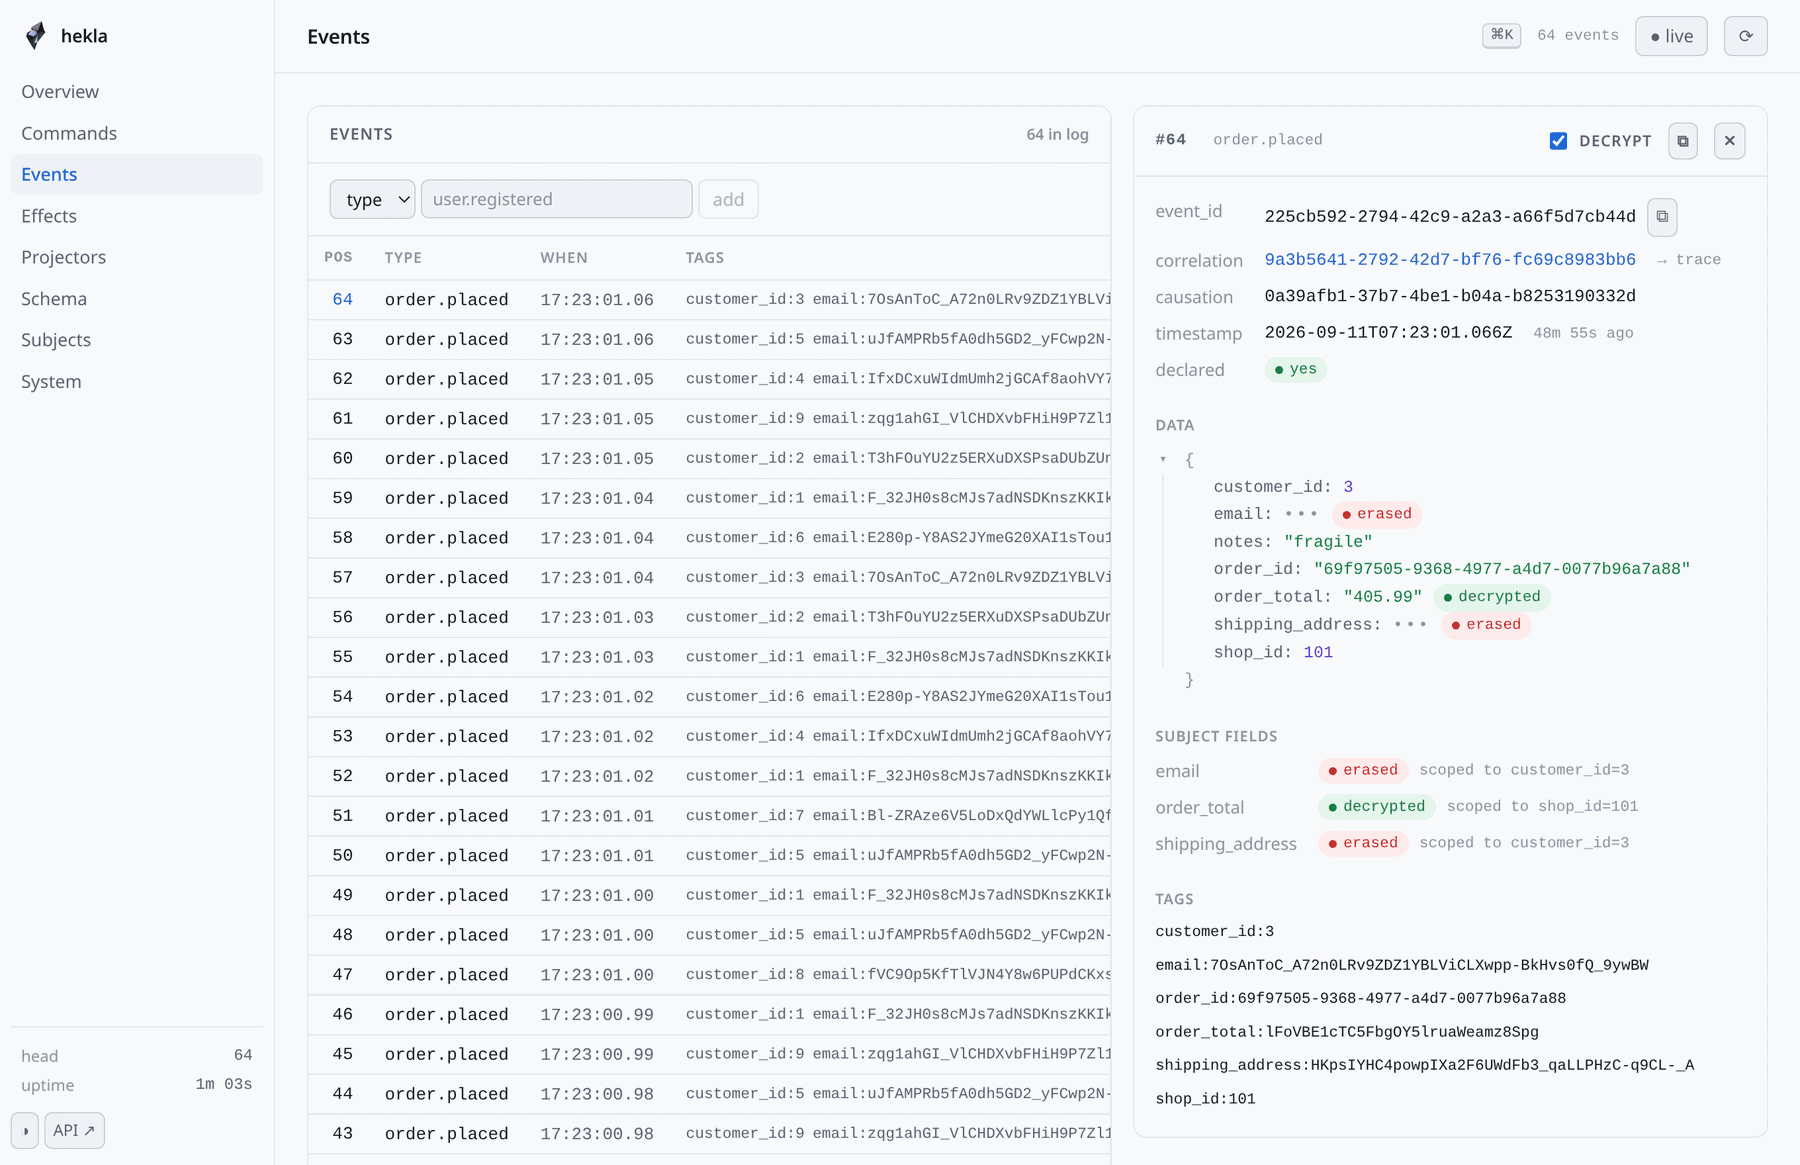This screenshot has width=1800, height=1165.
Task: Expand the sidebar footer arrow button
Action: (25, 1131)
